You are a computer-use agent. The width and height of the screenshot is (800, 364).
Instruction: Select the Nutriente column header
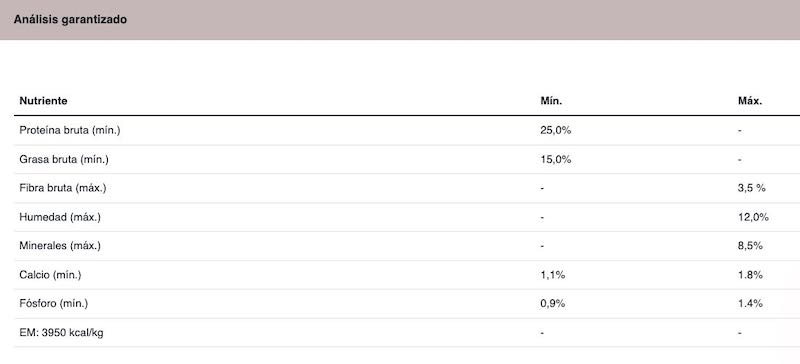pyautogui.click(x=43, y=101)
